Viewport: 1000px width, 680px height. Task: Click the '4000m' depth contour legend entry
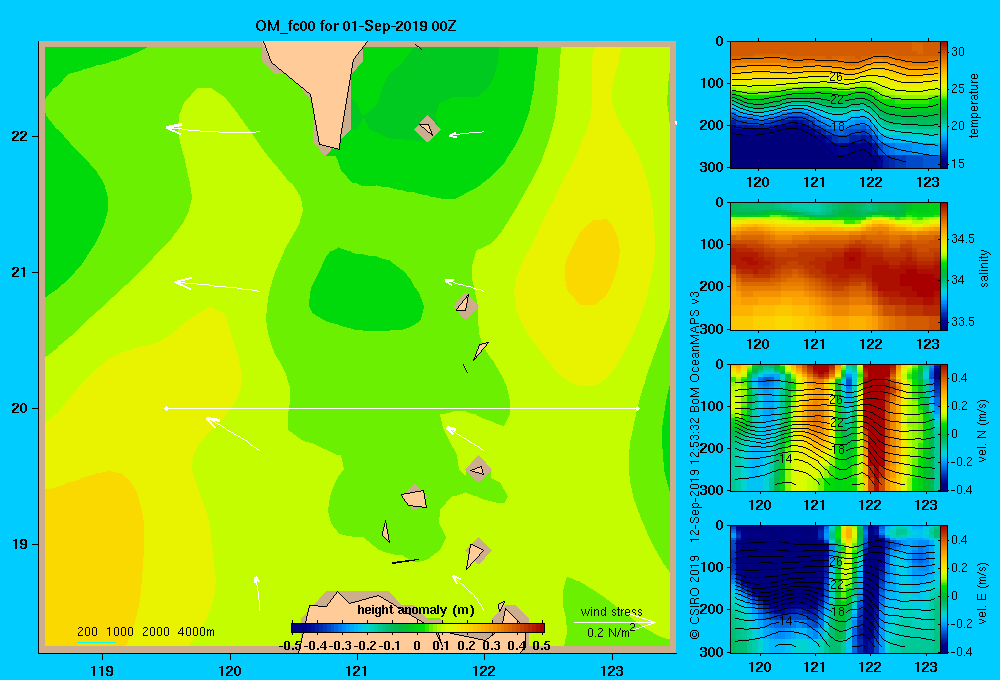click(x=196, y=632)
